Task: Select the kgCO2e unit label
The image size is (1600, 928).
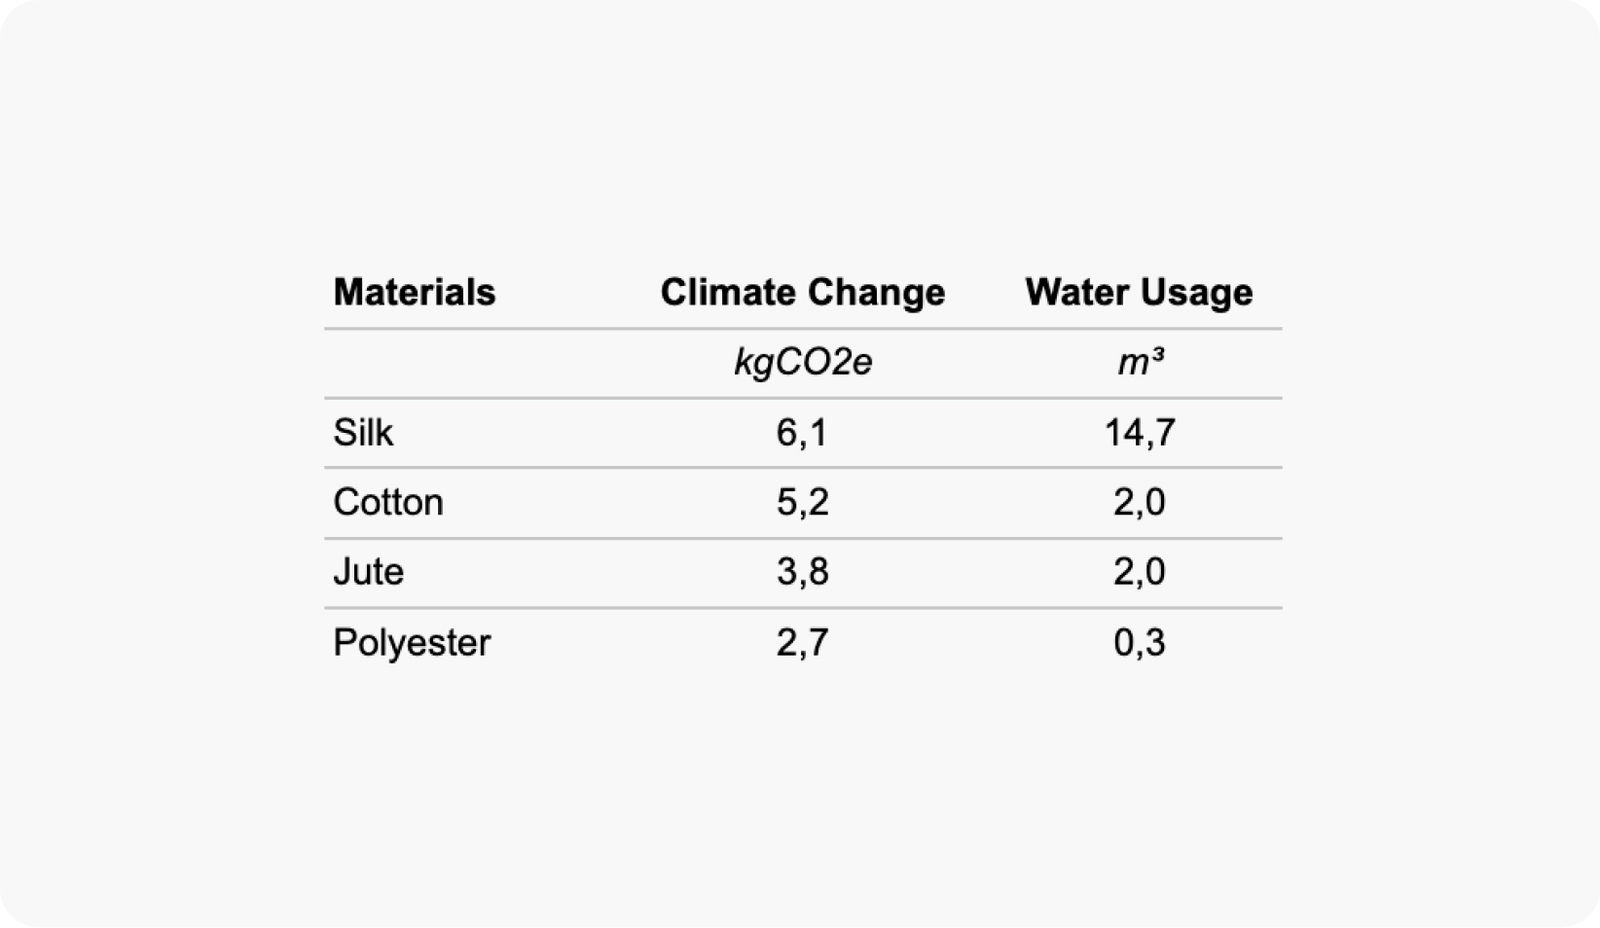Action: [x=802, y=362]
